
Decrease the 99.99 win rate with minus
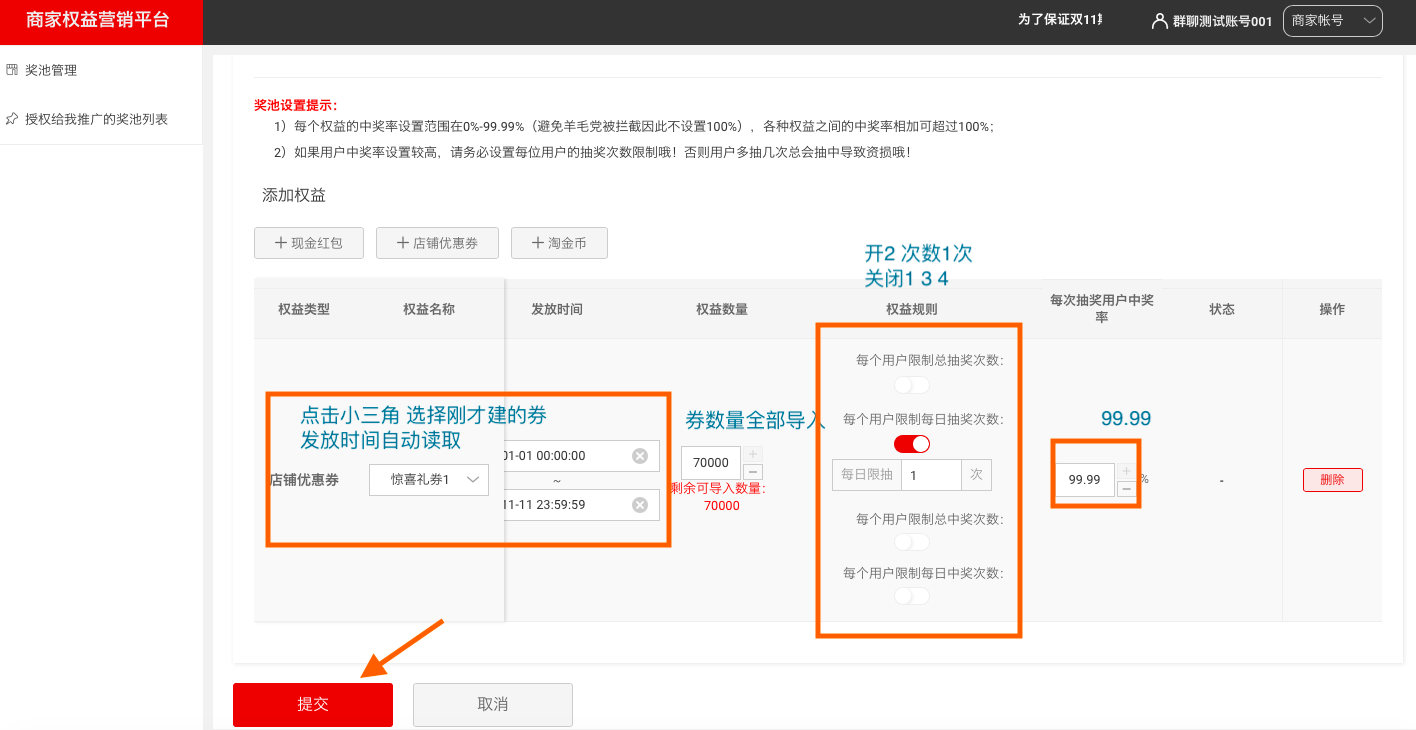coord(1126,489)
